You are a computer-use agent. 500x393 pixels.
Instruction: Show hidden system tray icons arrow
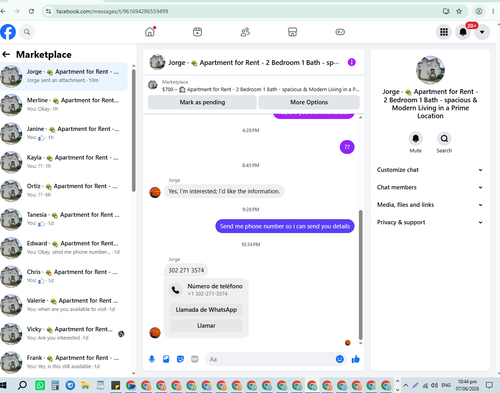click(x=406, y=385)
